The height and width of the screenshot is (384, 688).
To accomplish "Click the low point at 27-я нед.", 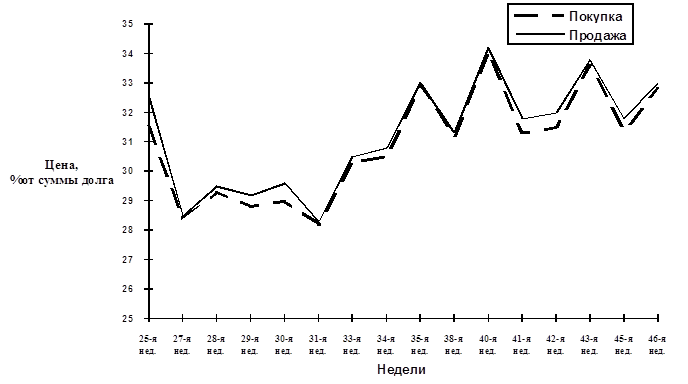I will (183, 217).
